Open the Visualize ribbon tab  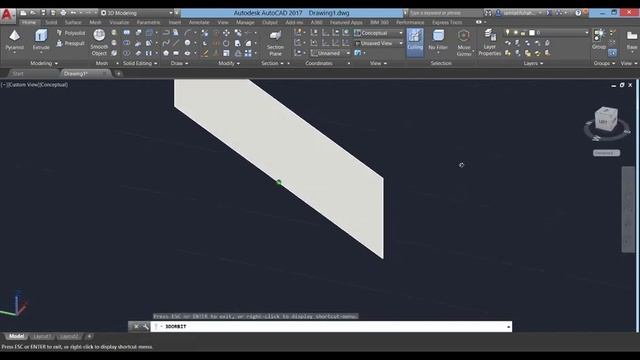click(x=119, y=22)
